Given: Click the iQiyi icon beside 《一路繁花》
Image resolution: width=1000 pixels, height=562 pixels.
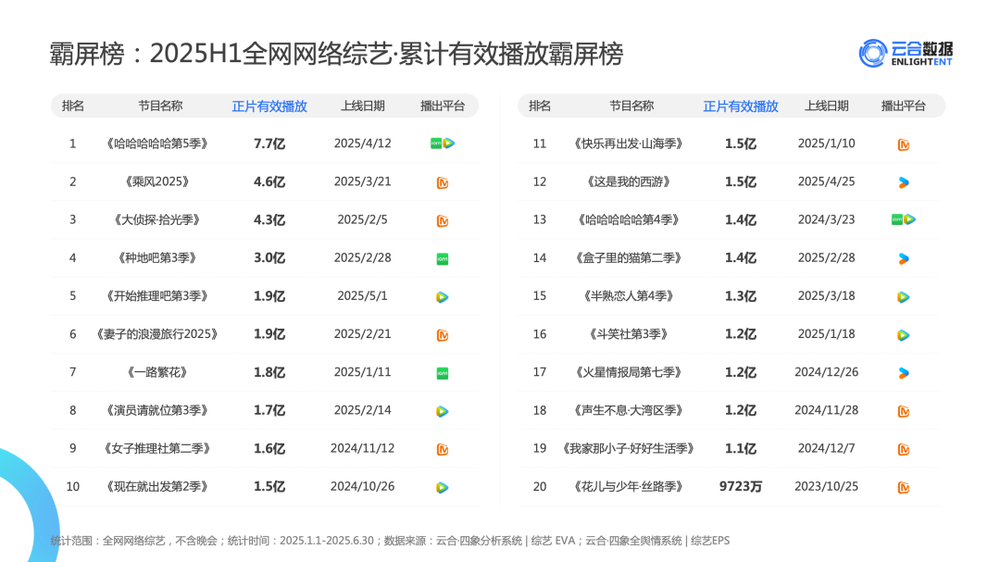Looking at the screenshot, I should coord(442,373).
